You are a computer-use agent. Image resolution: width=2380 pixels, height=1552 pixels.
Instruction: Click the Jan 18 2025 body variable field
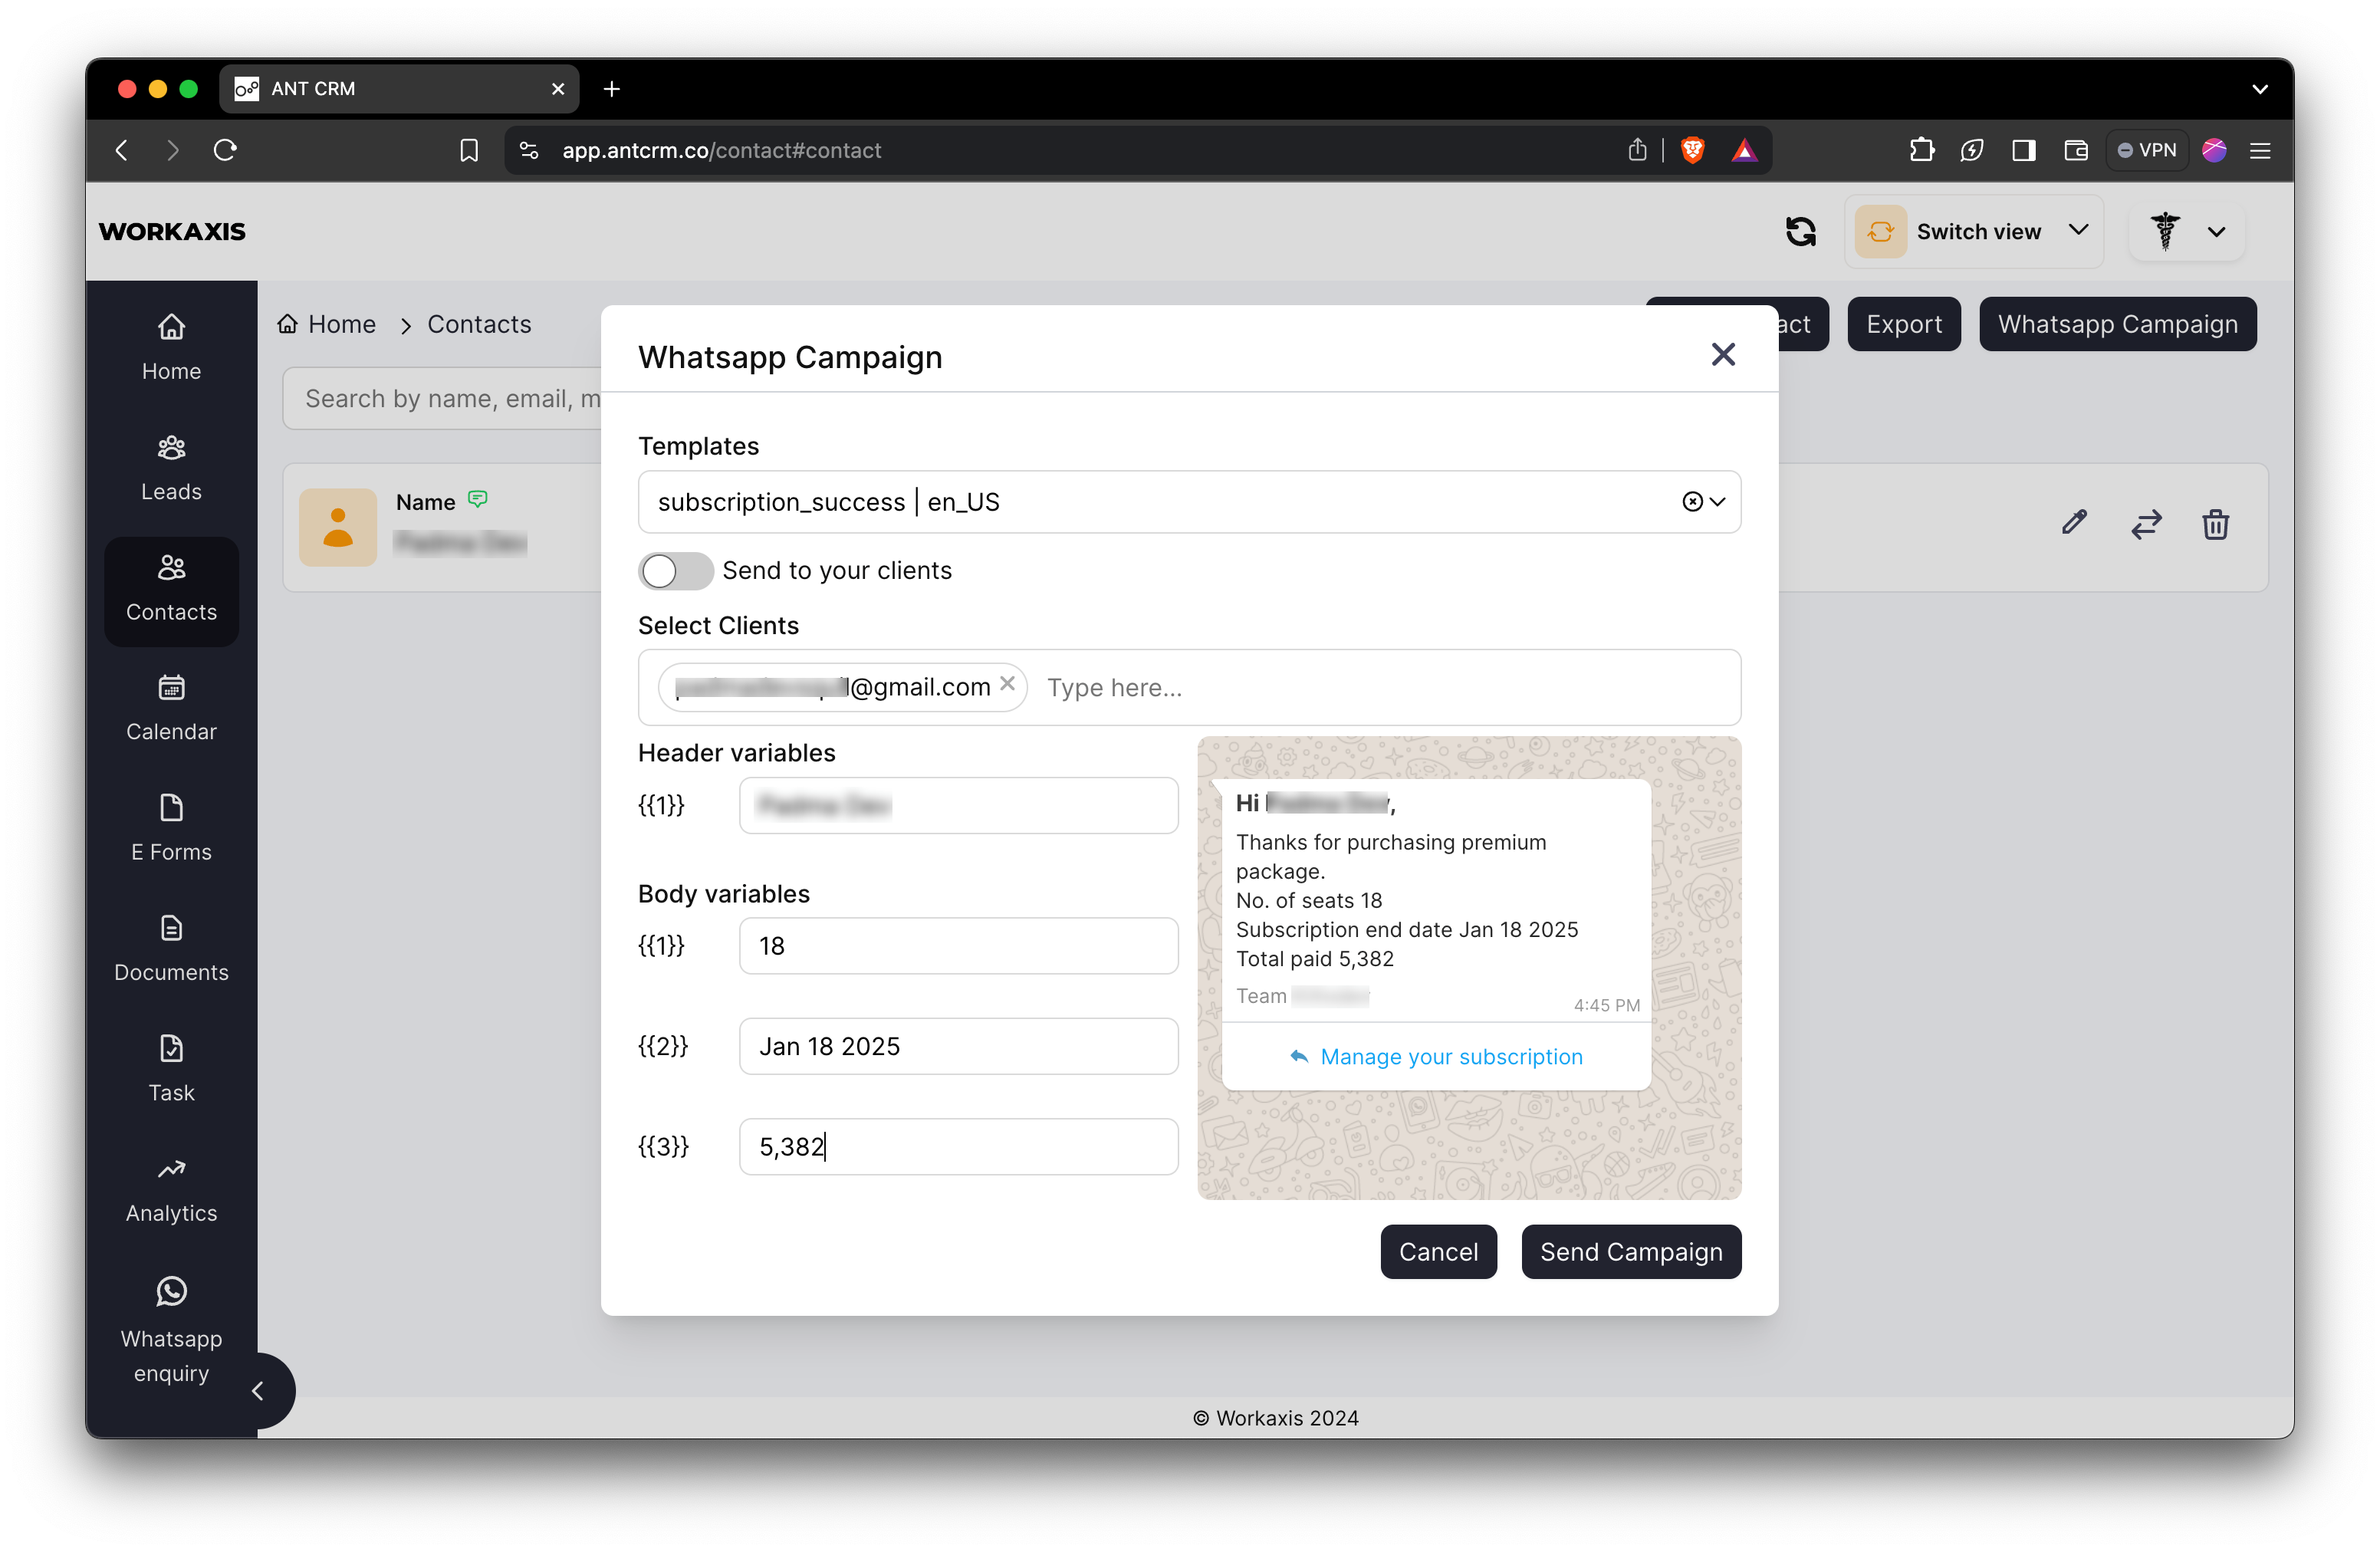click(x=958, y=1046)
